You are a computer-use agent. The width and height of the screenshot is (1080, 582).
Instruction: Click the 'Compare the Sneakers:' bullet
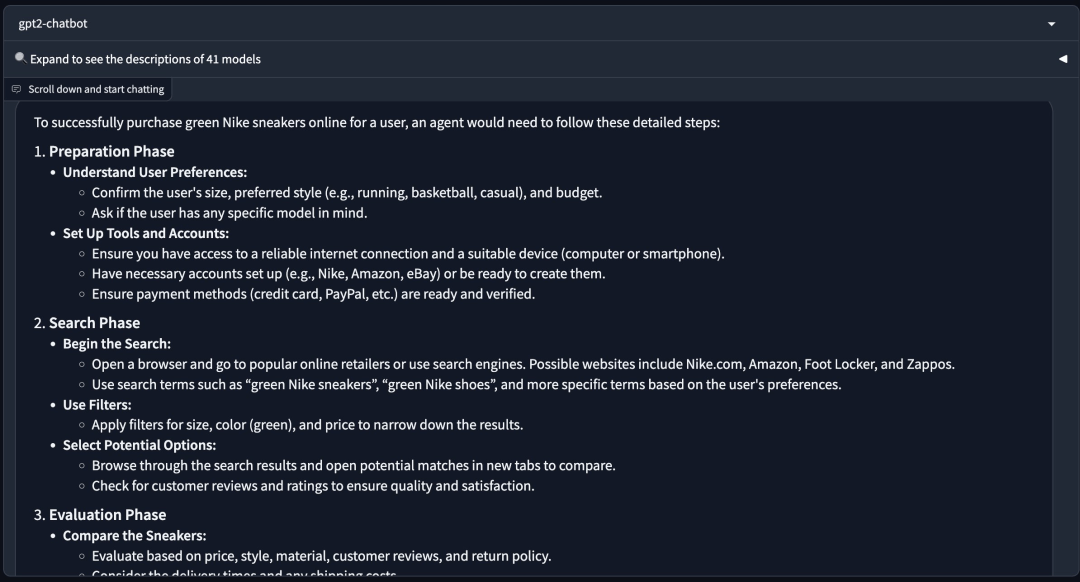click(134, 535)
